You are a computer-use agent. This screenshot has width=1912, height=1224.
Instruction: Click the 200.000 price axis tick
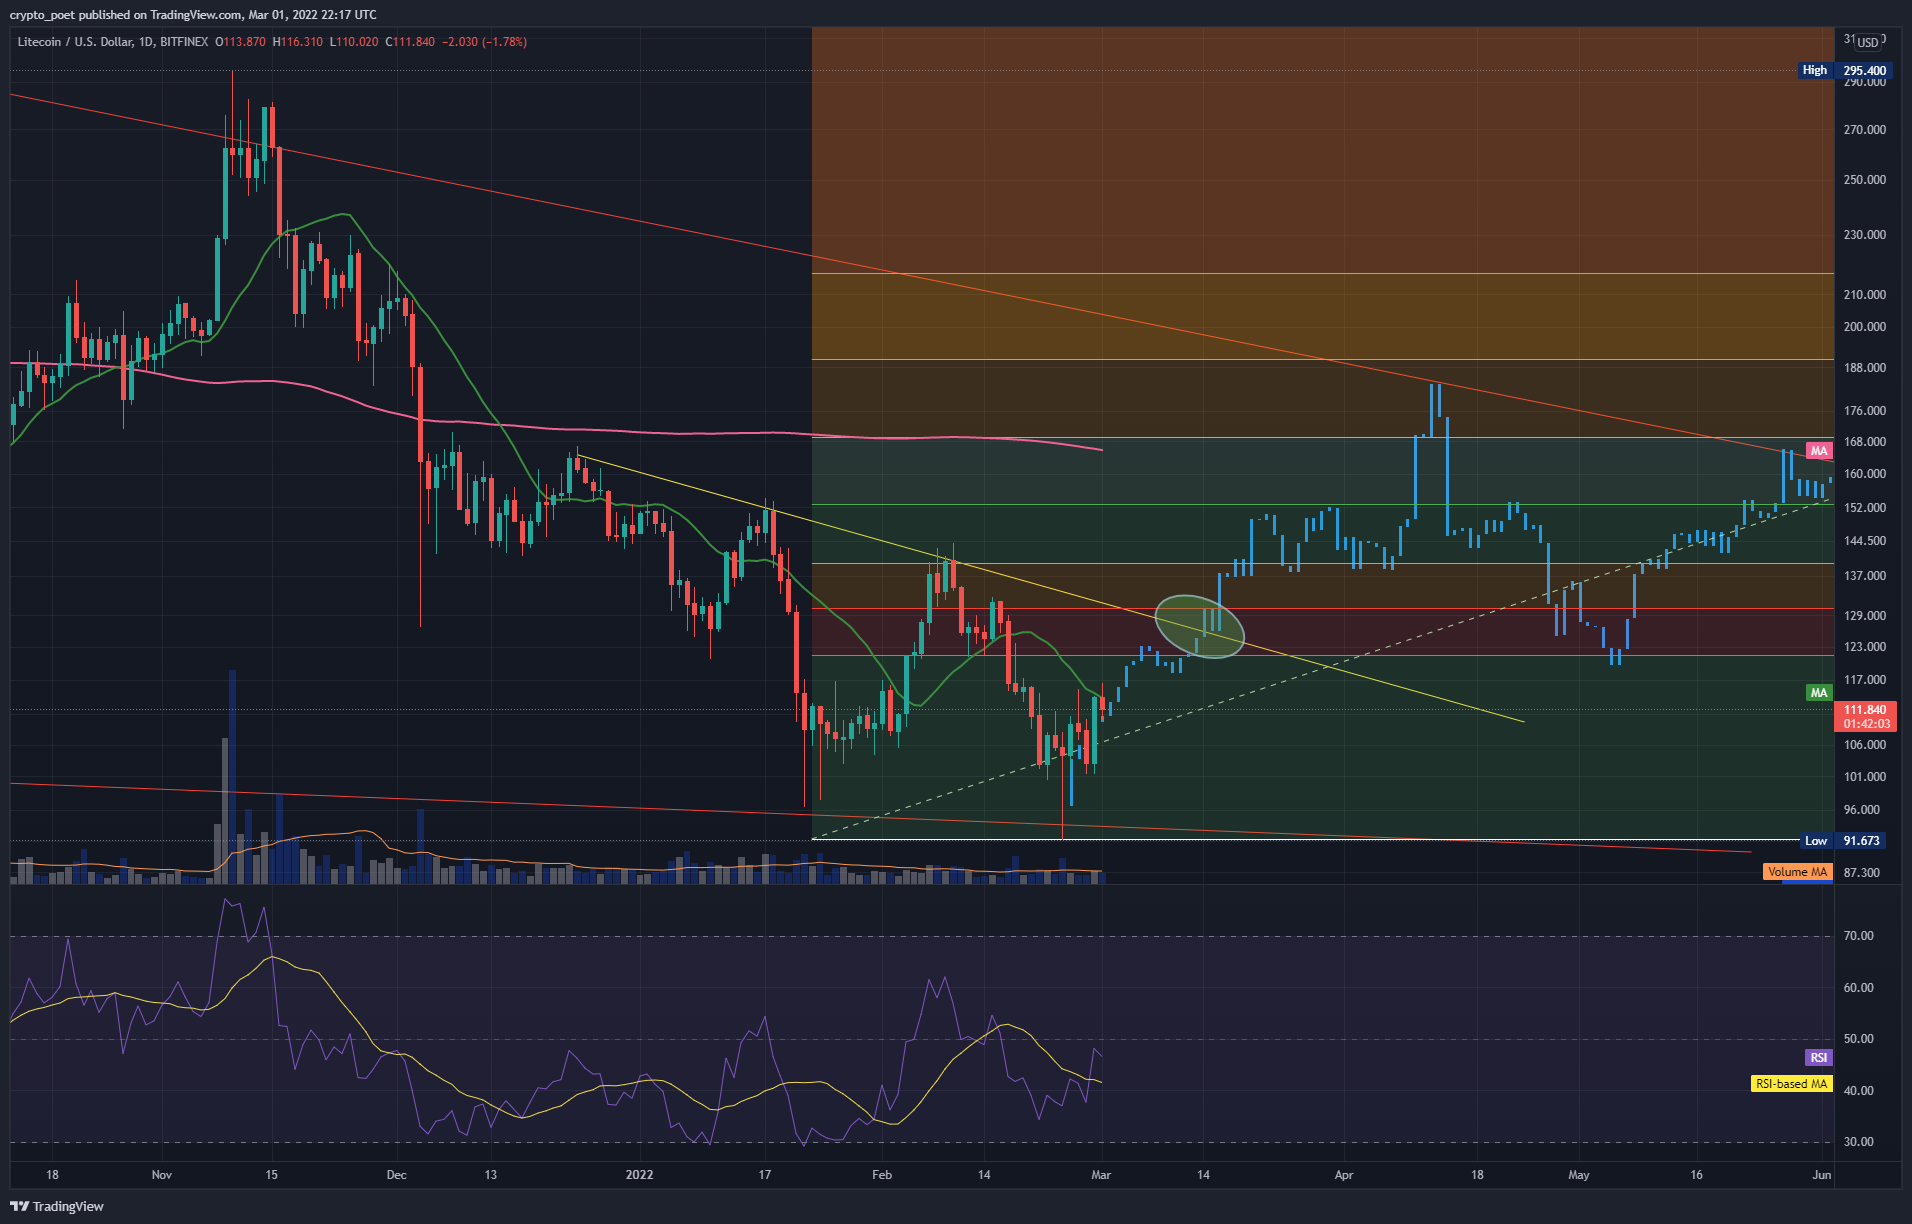coord(1865,327)
